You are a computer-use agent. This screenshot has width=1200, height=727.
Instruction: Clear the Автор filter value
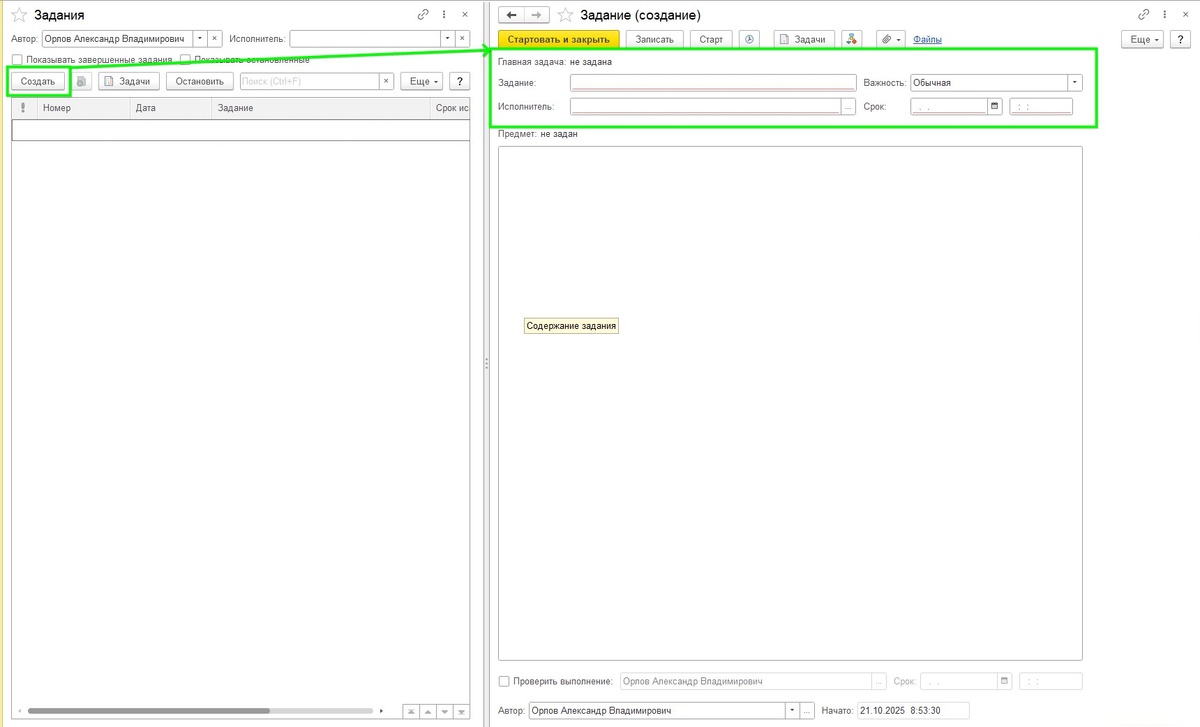[x=214, y=38]
